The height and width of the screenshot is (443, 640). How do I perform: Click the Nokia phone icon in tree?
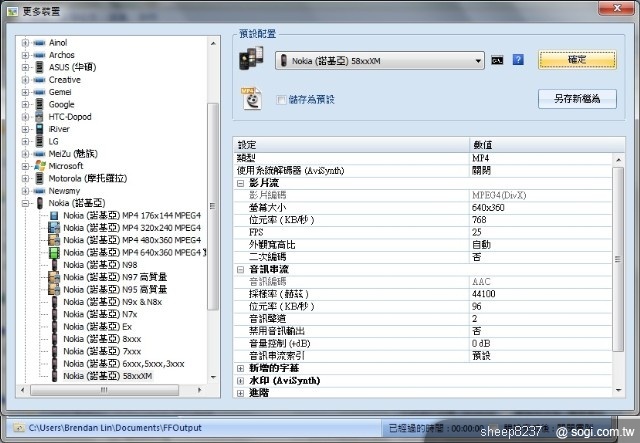[x=40, y=203]
